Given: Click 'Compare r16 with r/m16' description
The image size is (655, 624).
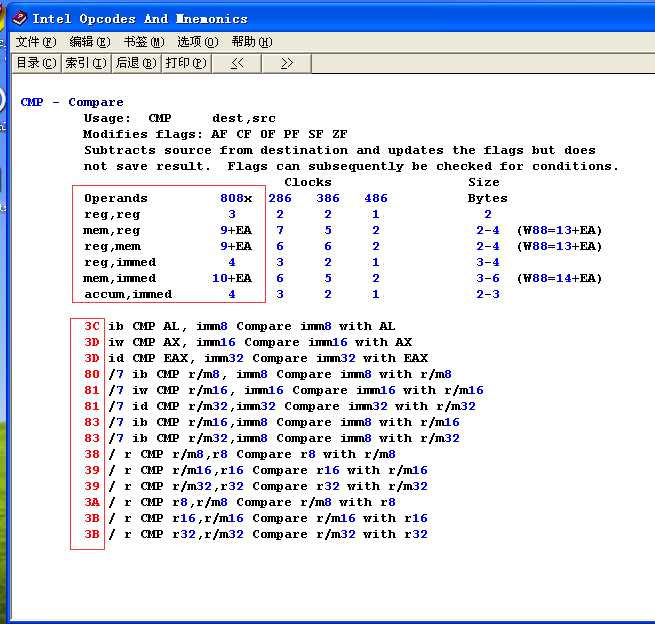Looking at the screenshot, I should [340, 470].
